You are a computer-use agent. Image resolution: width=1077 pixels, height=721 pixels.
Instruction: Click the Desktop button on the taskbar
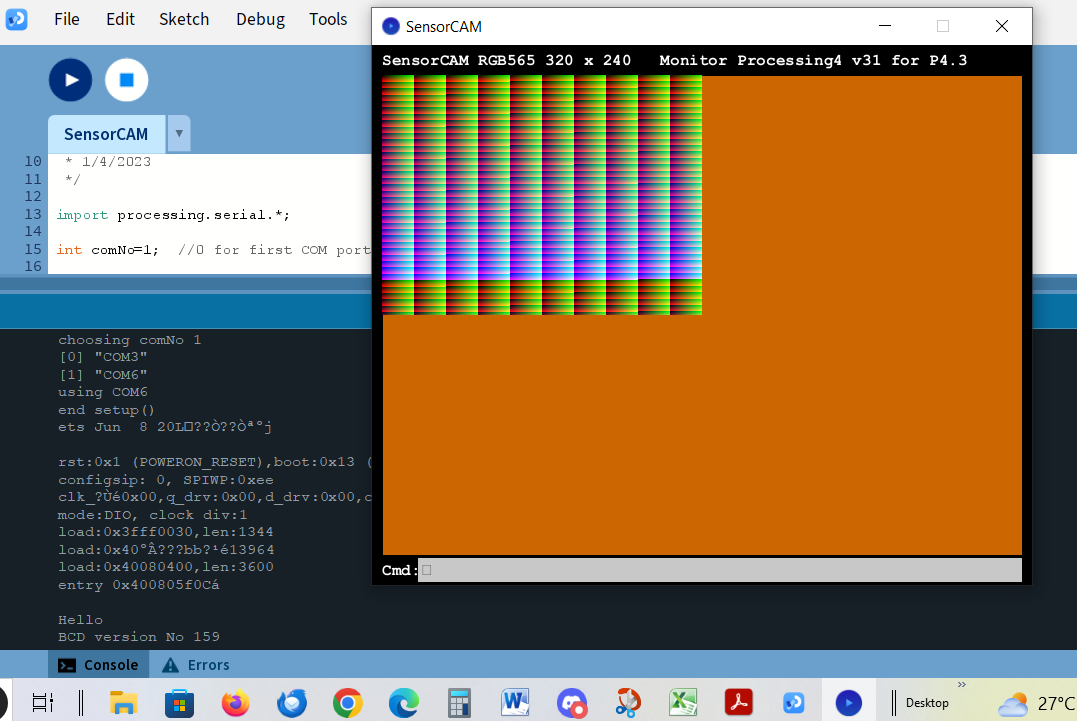tap(927, 703)
